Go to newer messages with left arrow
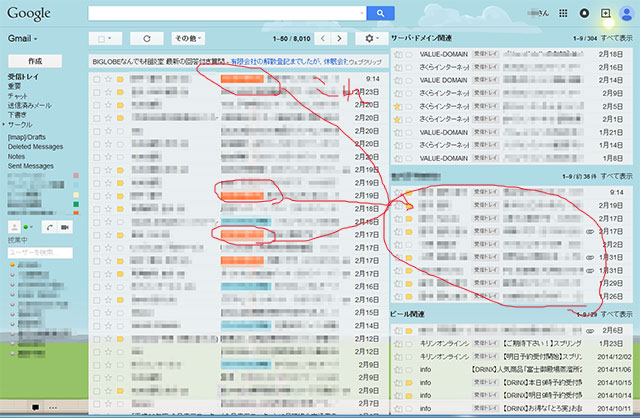The height and width of the screenshot is (418, 640). (x=323, y=38)
